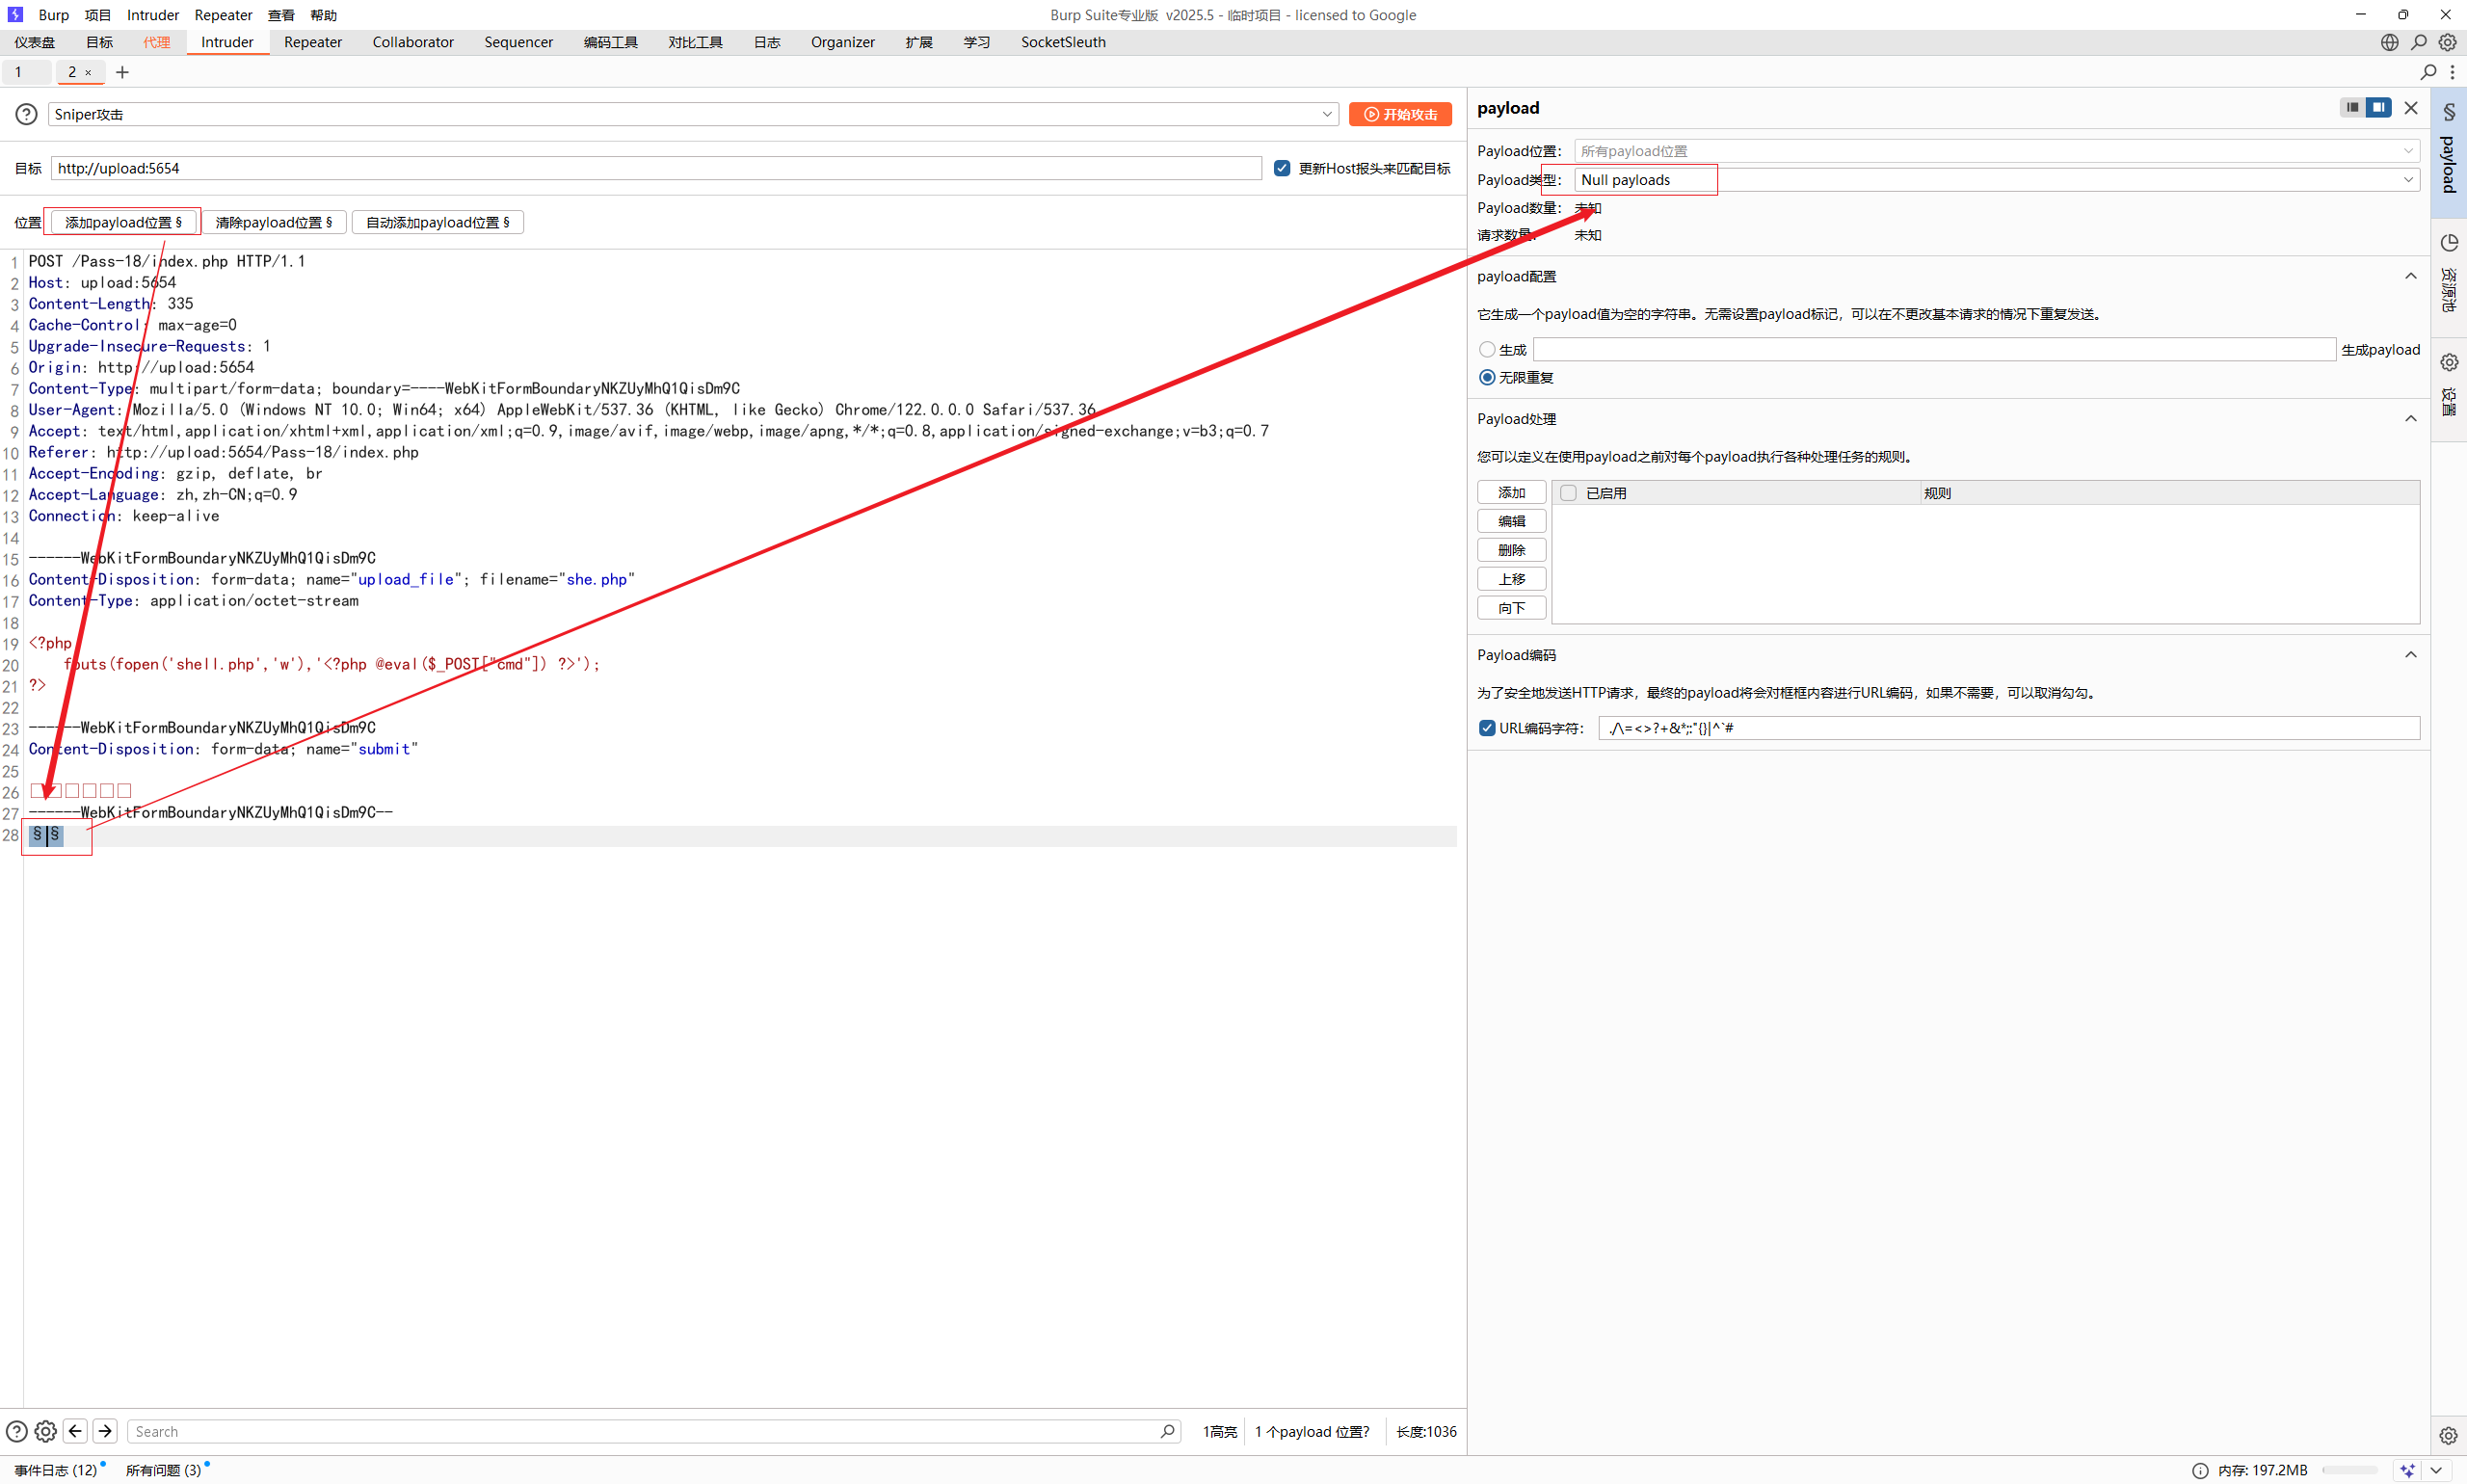Click the gear settings icon in bottom toolbar
The image size is (2467, 1484).
tap(45, 1430)
